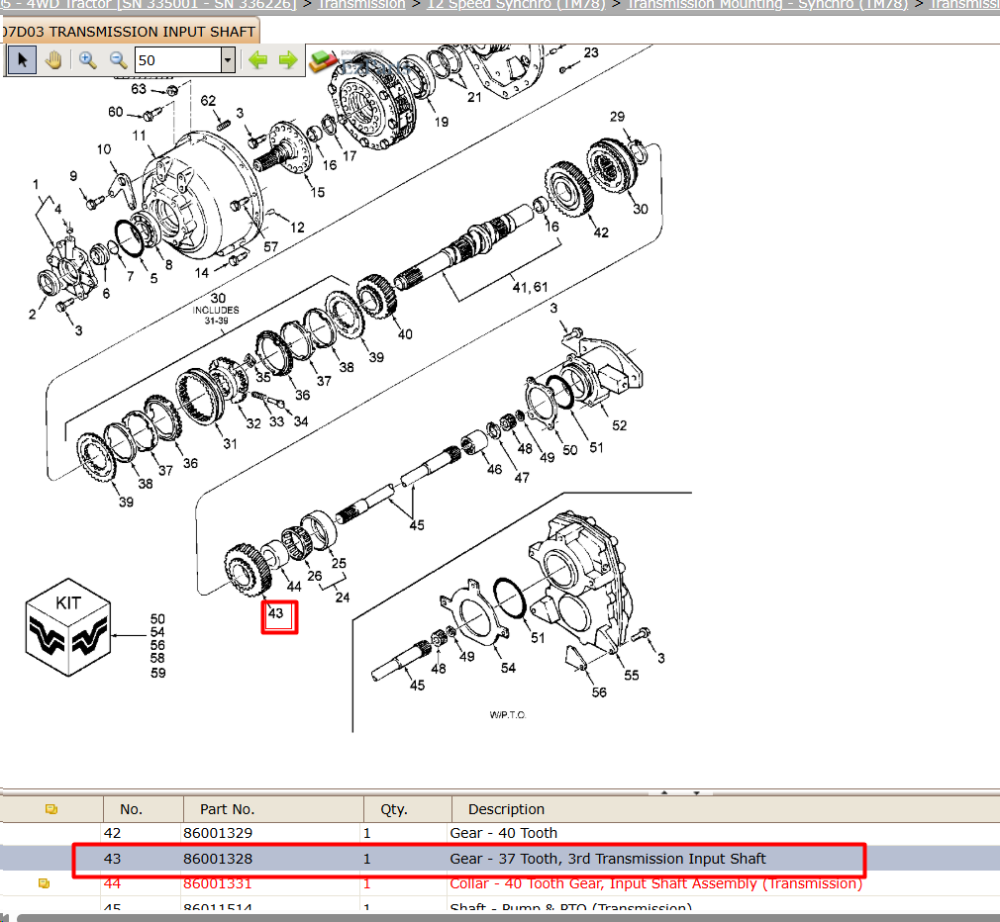Sort by the Description column header

tap(506, 809)
